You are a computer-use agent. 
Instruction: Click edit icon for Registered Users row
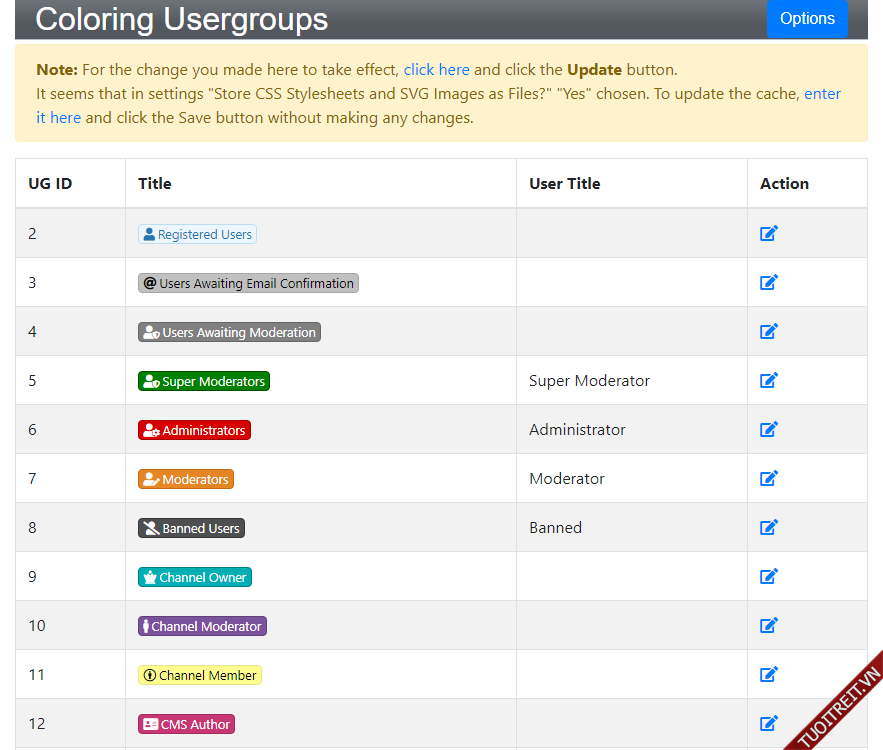tap(768, 234)
